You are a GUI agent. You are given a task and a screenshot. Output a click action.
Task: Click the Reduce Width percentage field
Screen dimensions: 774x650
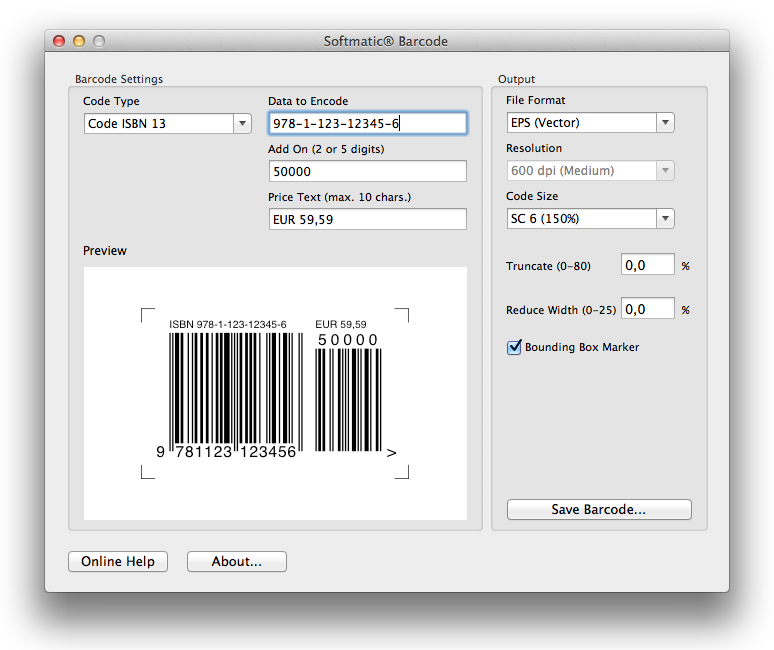[648, 309]
